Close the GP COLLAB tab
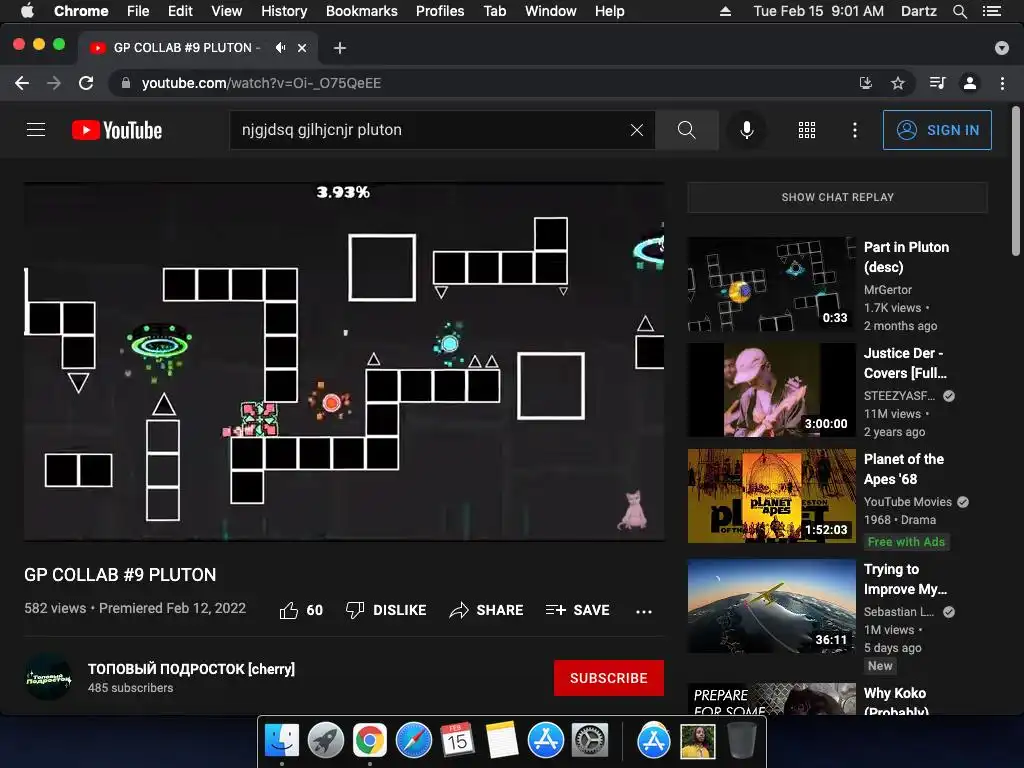1024x768 pixels. coord(302,48)
